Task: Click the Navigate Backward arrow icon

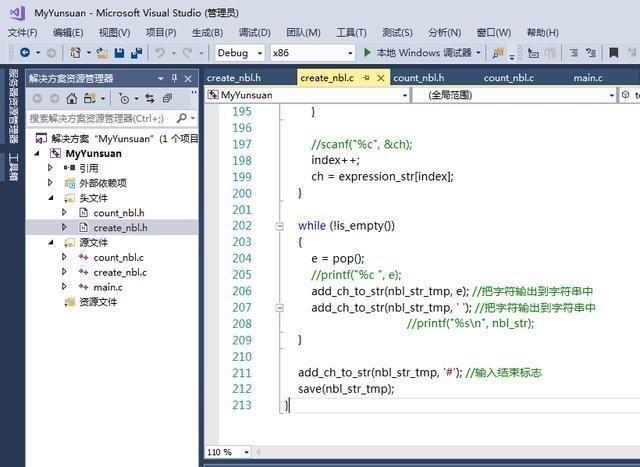Action: [25, 52]
